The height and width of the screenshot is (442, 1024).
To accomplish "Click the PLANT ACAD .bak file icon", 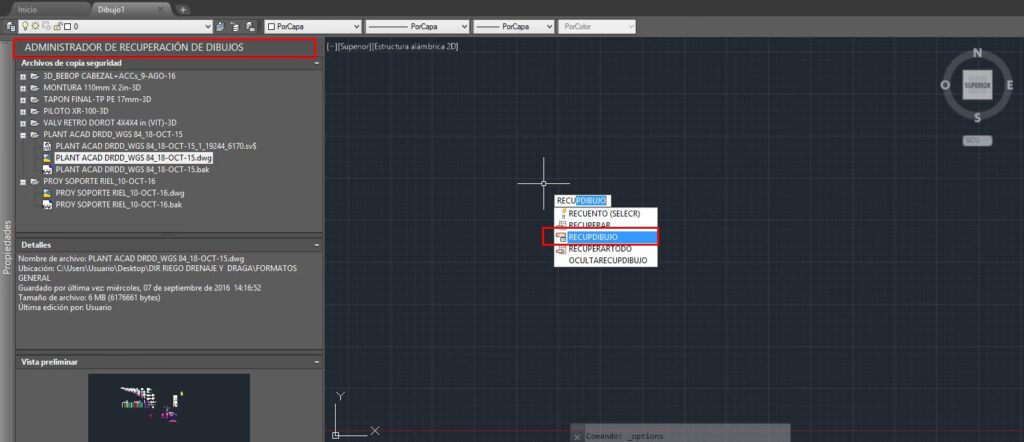I will click(46, 170).
